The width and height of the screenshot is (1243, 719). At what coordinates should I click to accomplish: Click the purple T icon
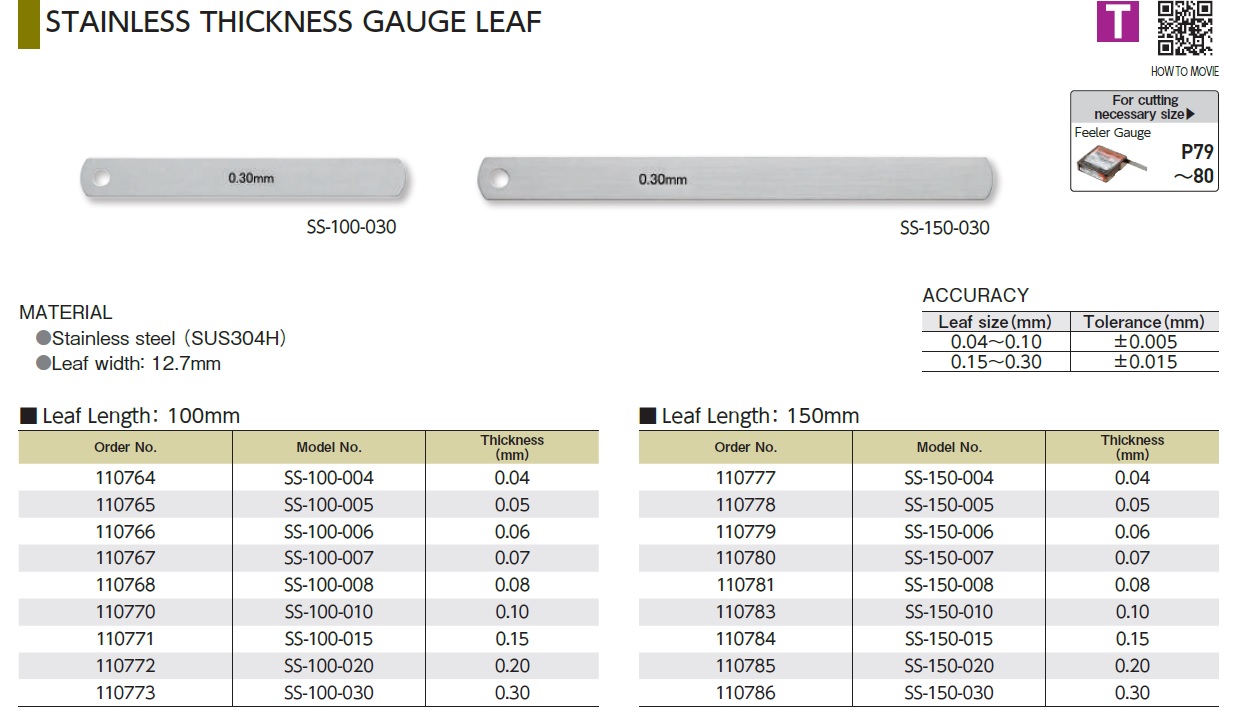[x=1118, y=23]
